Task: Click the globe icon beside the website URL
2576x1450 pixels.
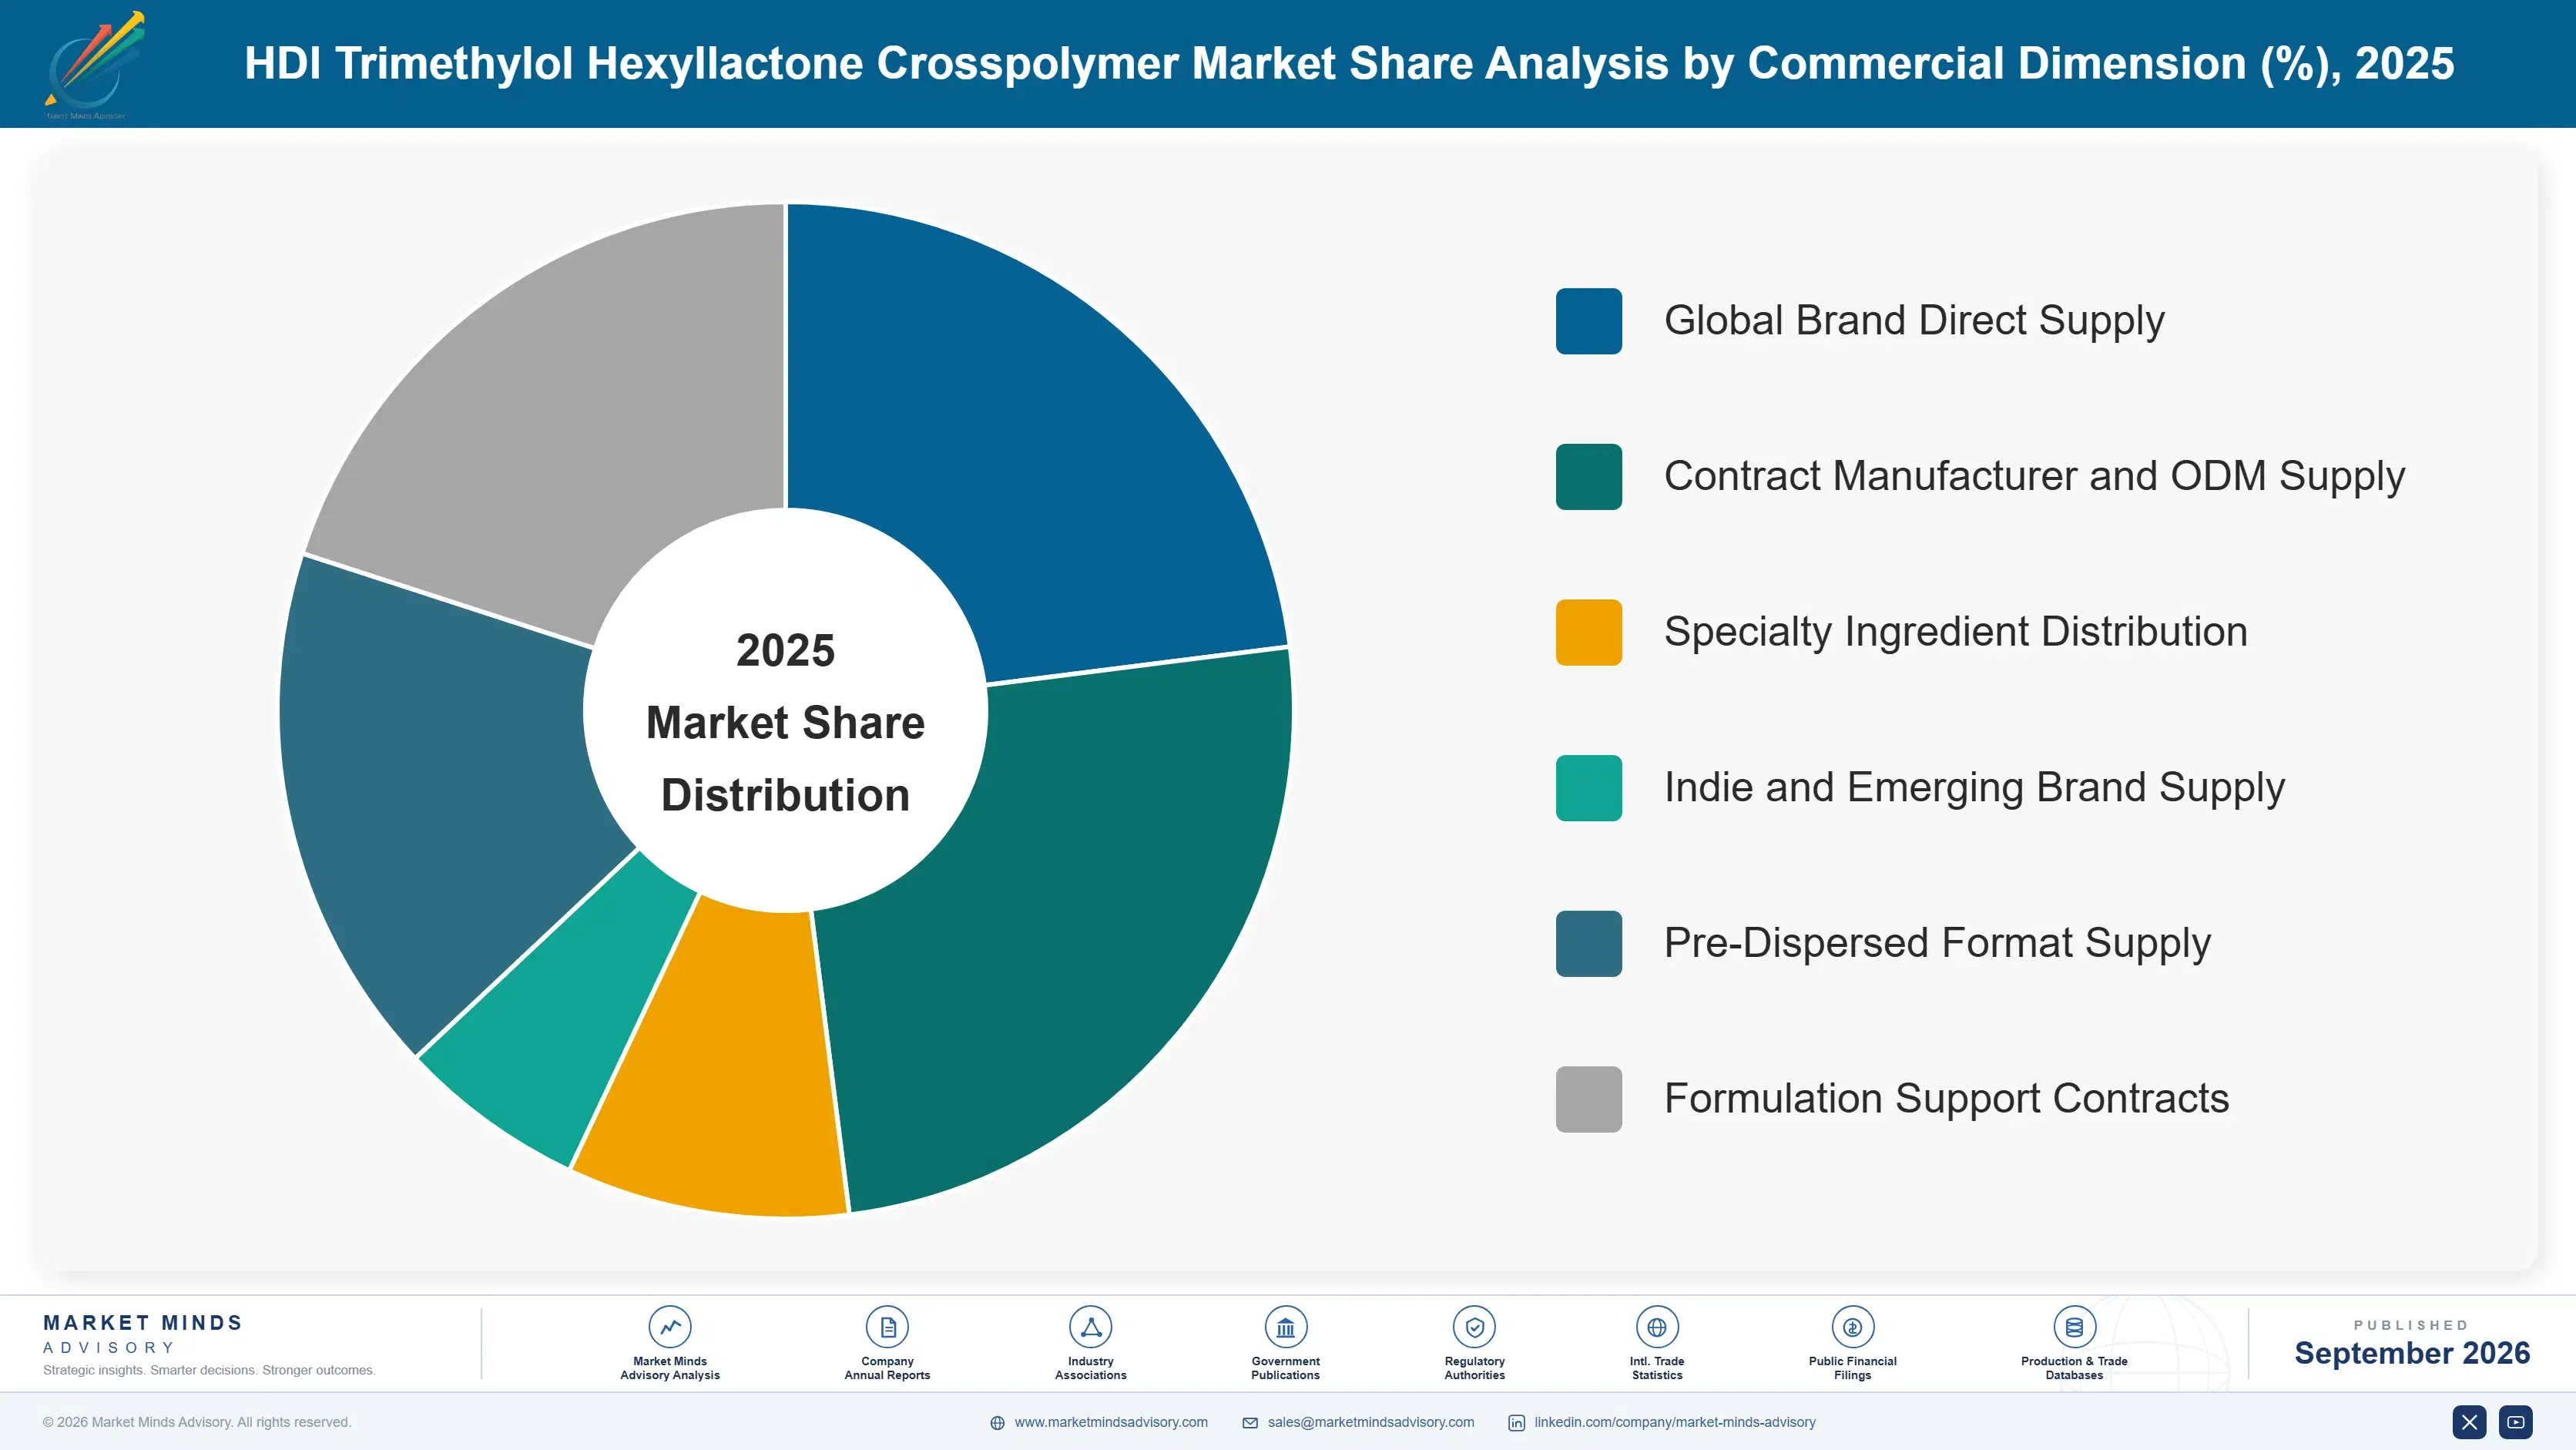Action: (997, 1423)
